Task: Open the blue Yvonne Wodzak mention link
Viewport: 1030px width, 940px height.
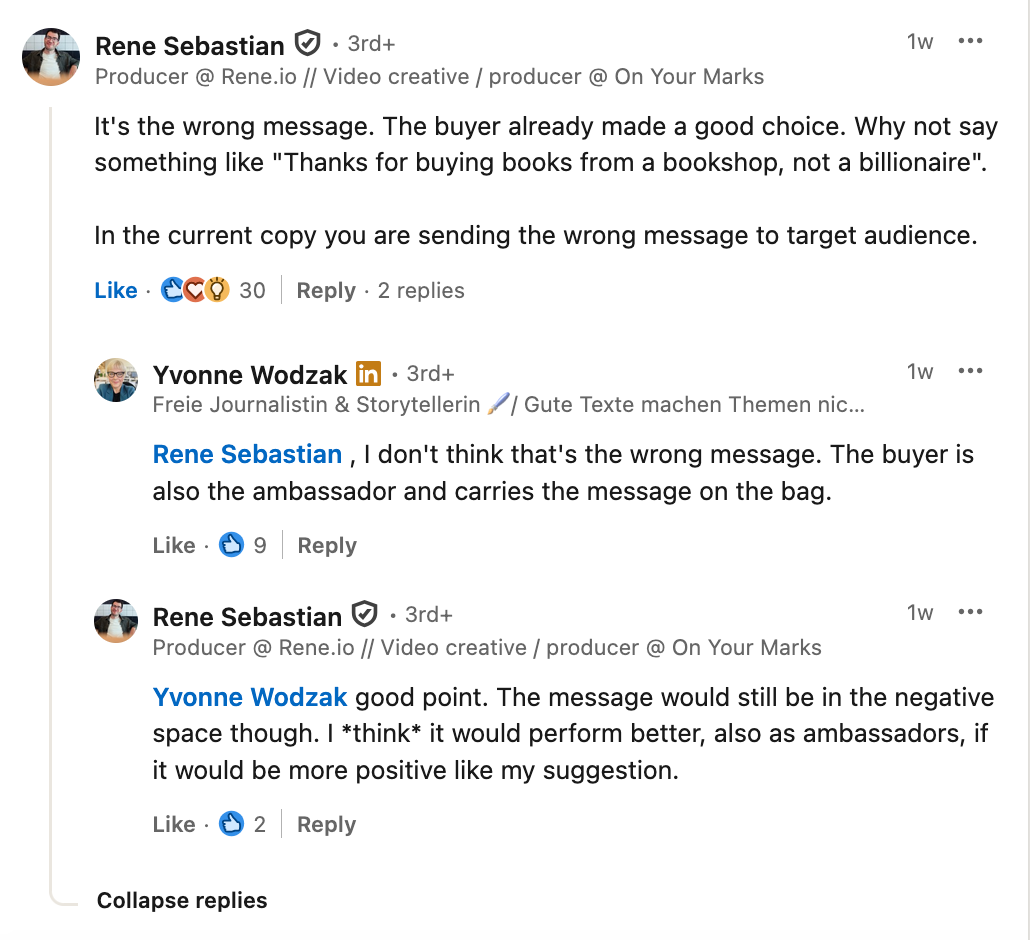Action: point(250,697)
